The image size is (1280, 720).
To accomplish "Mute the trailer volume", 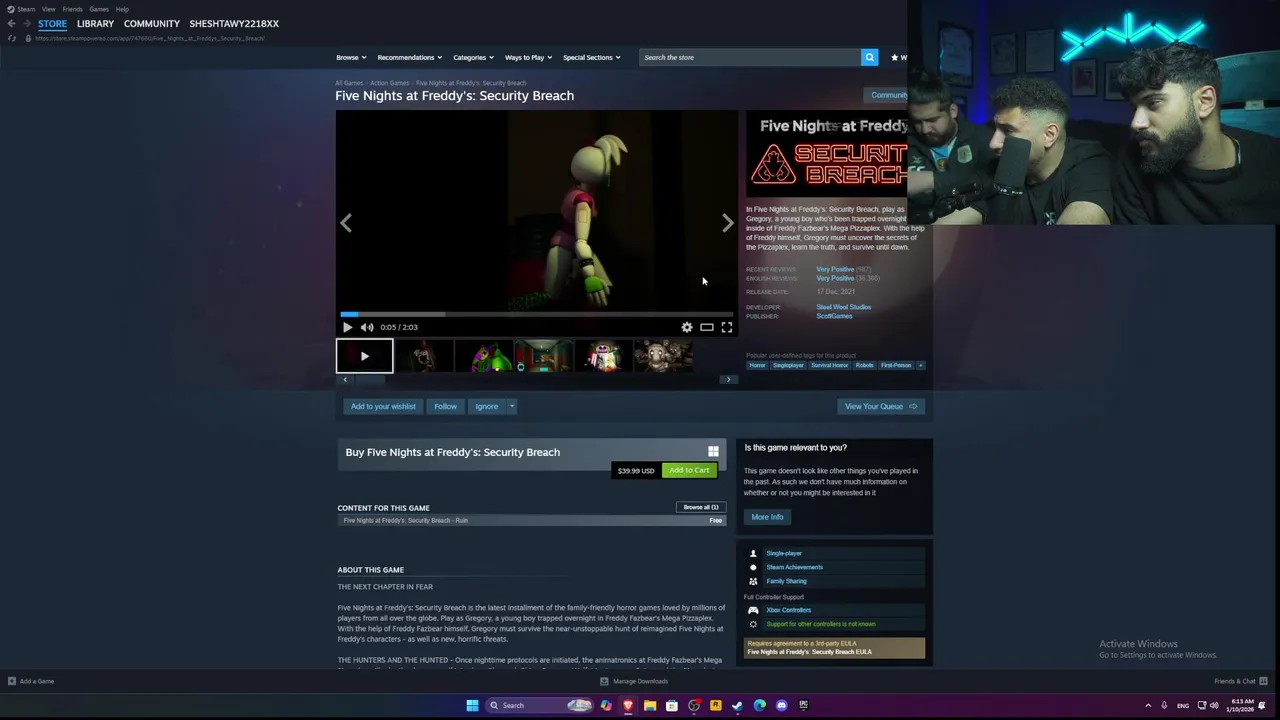I will coord(367,327).
